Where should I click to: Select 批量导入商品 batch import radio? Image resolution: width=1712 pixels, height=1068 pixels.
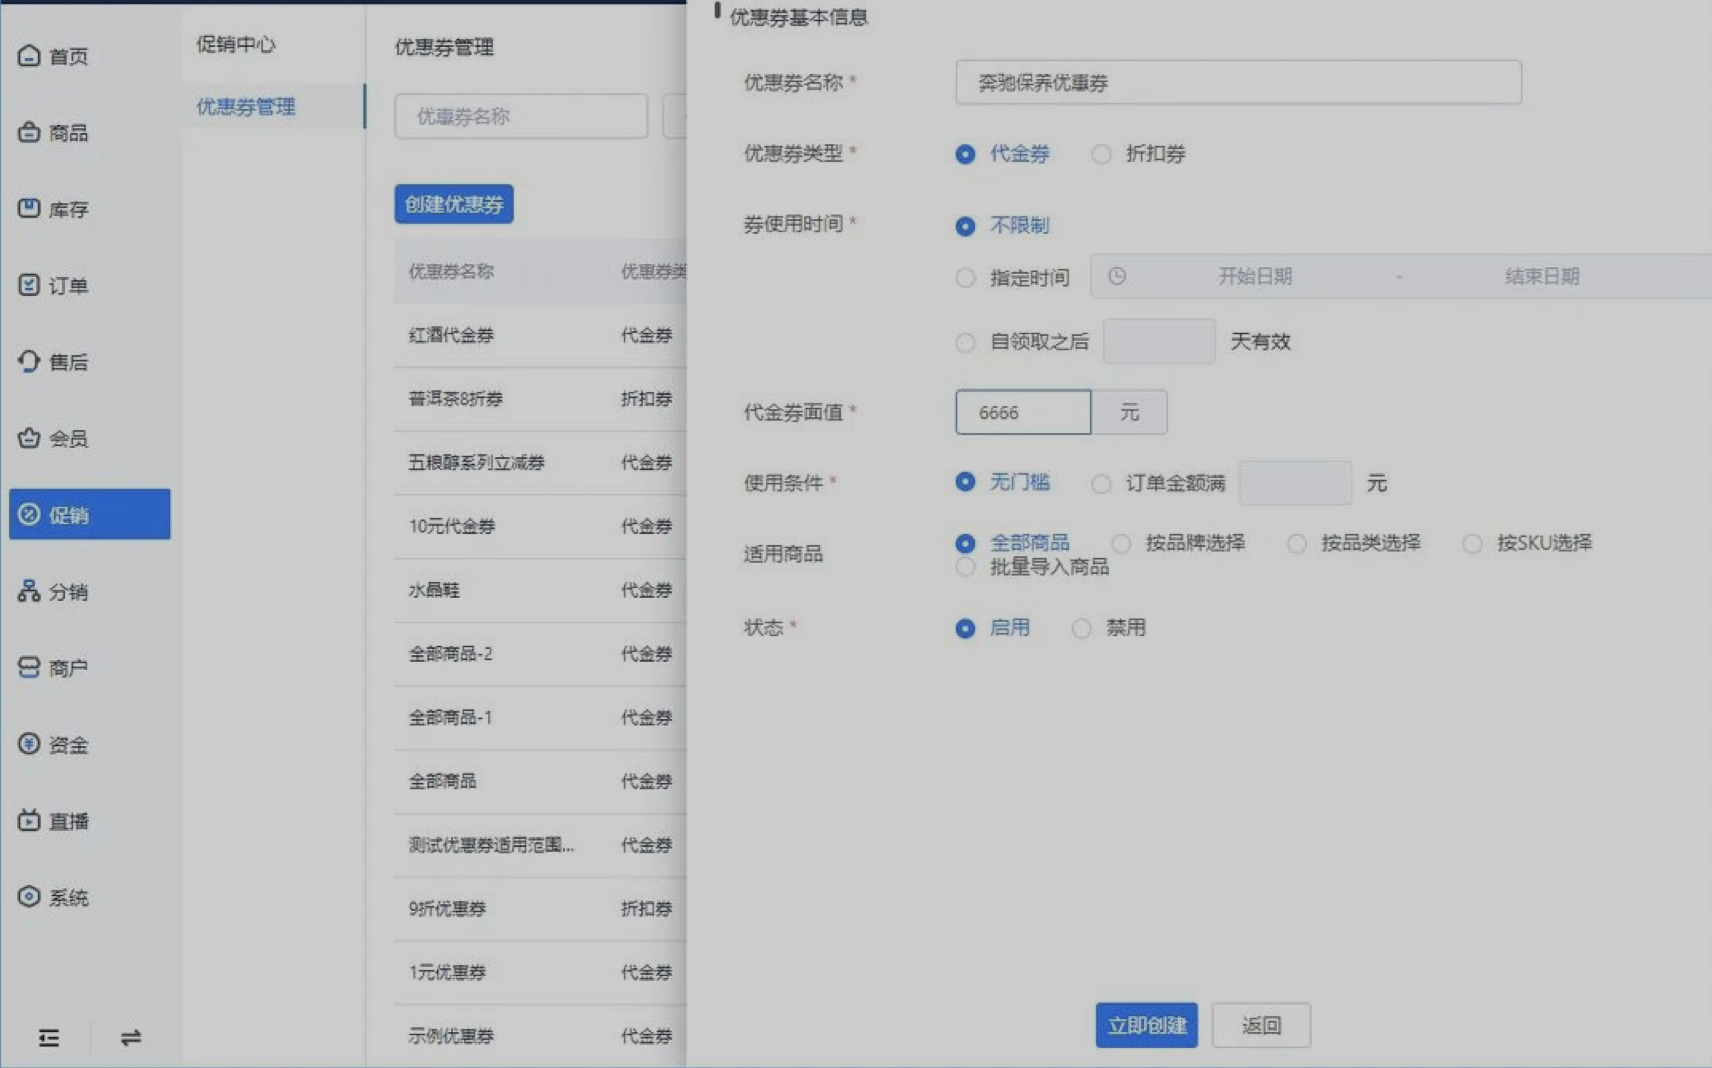pyautogui.click(x=965, y=567)
